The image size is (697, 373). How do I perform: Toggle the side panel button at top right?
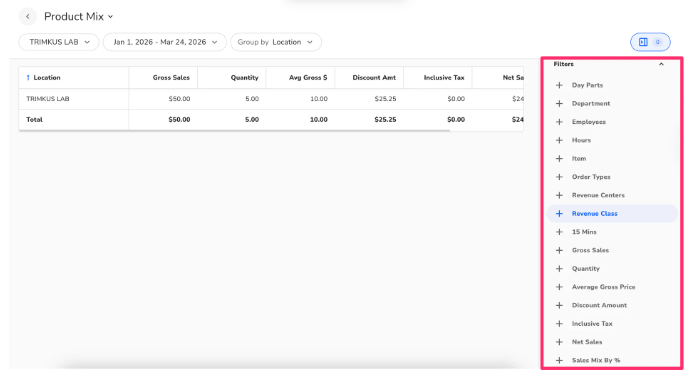(650, 42)
